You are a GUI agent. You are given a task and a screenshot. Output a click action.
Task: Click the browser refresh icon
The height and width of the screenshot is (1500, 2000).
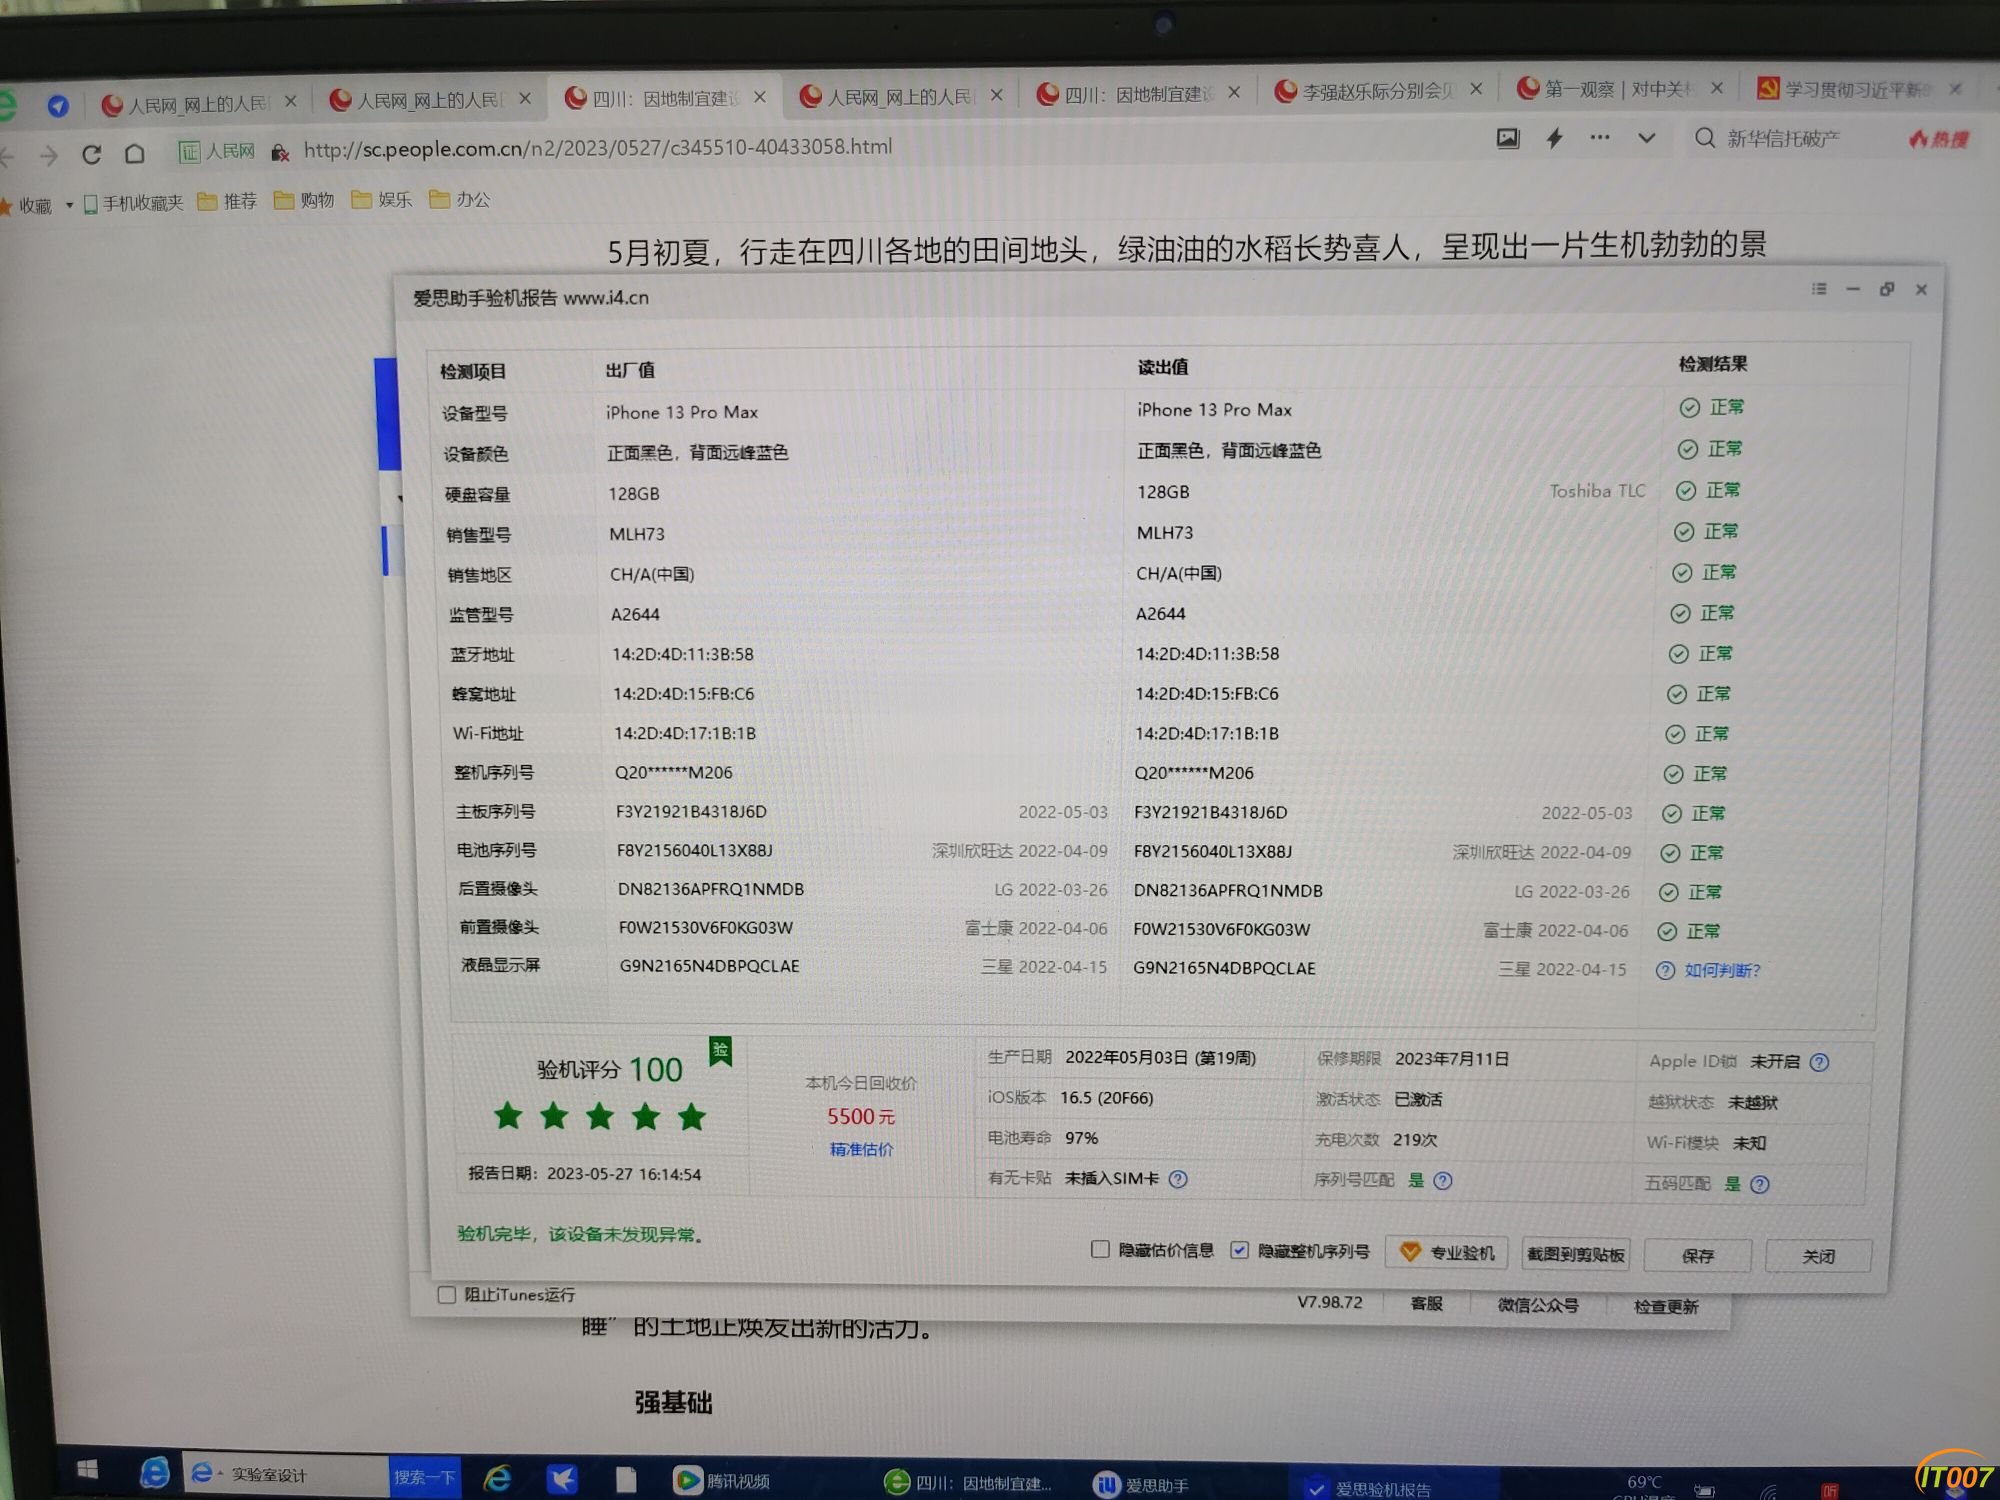coord(91,154)
